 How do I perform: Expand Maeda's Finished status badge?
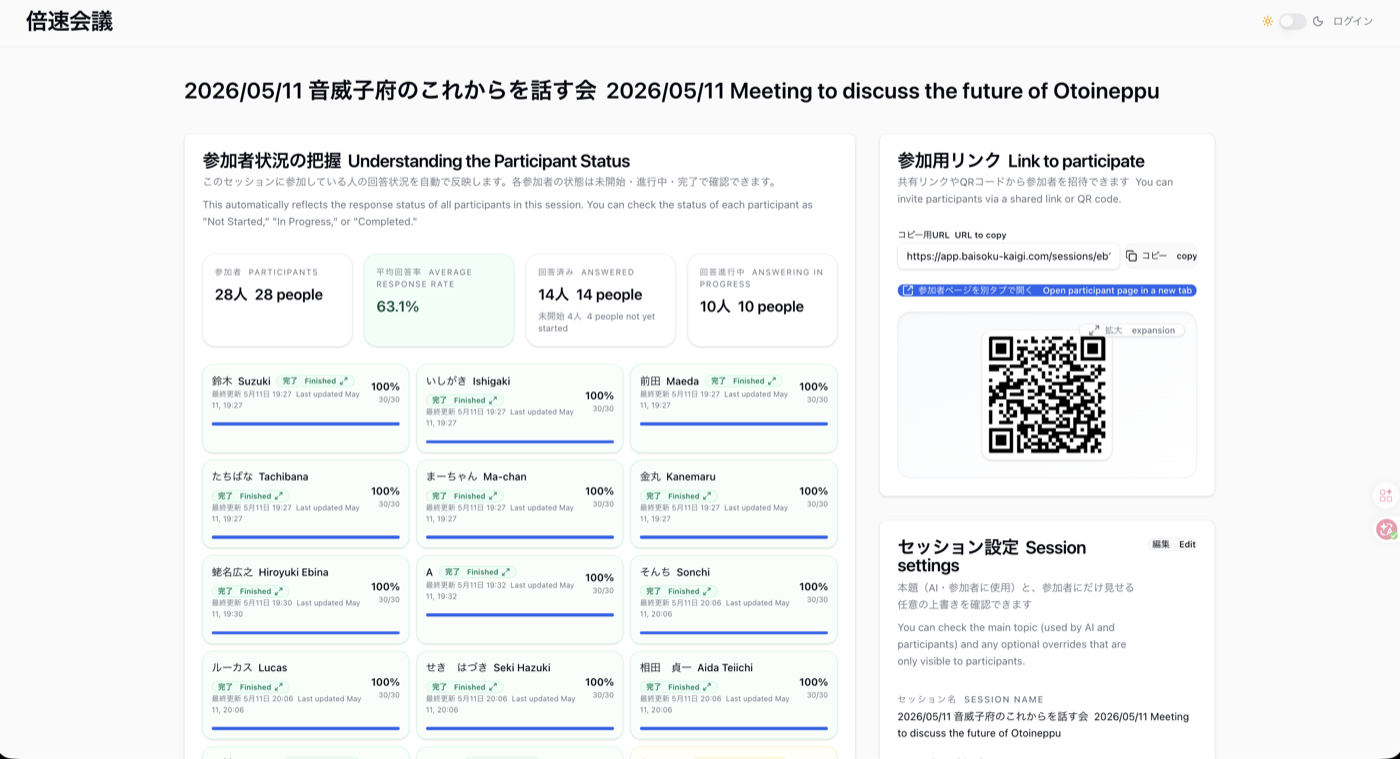744,381
